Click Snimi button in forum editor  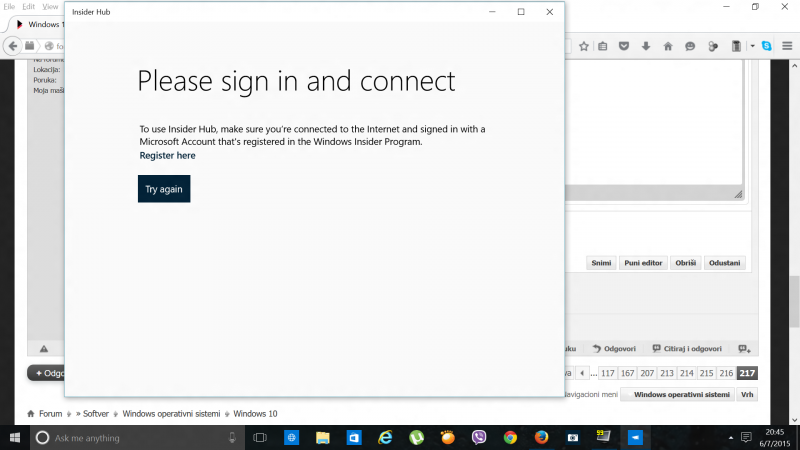(601, 263)
